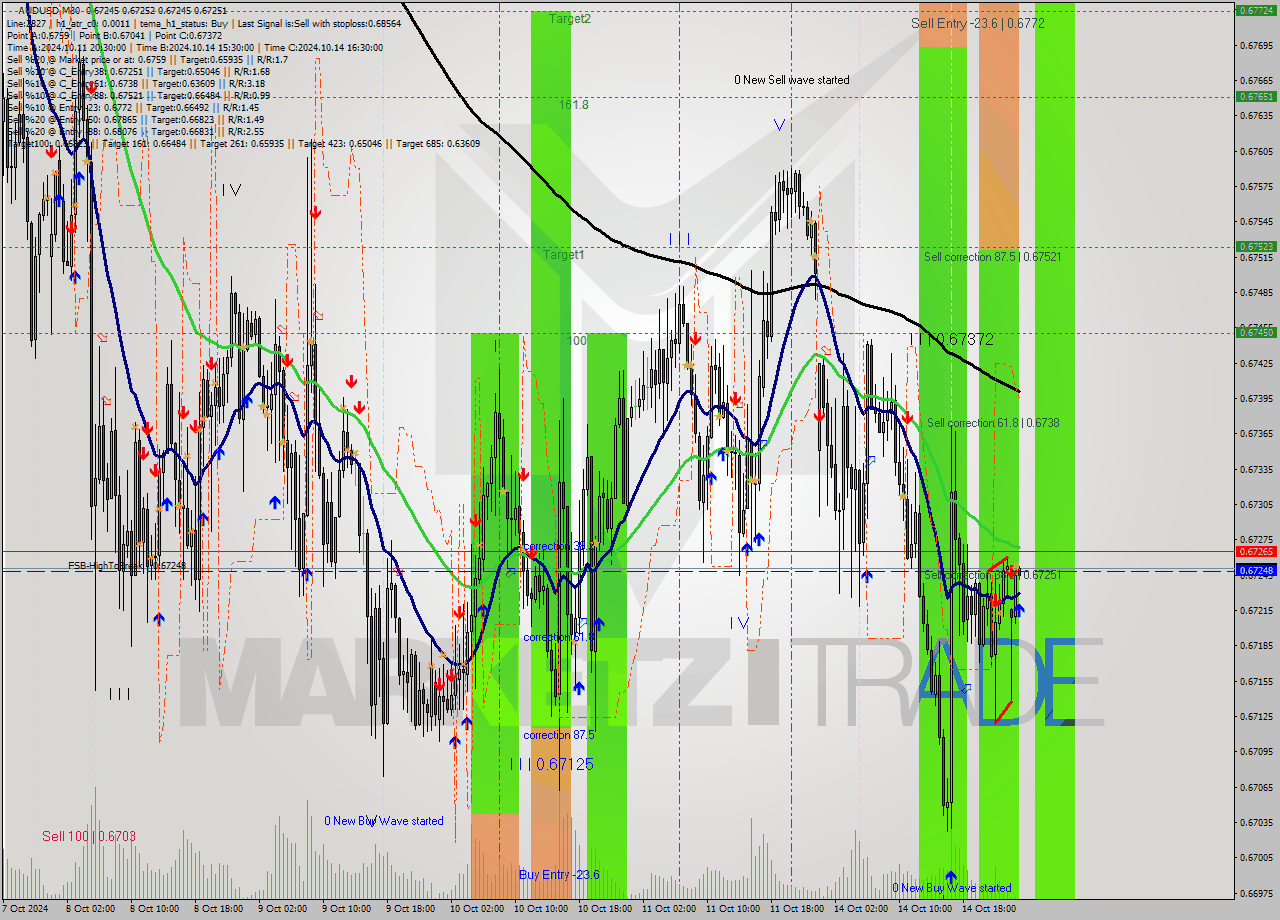Click '0 New Sell wave started' annotation
The width and height of the screenshot is (1280, 920).
[x=792, y=80]
